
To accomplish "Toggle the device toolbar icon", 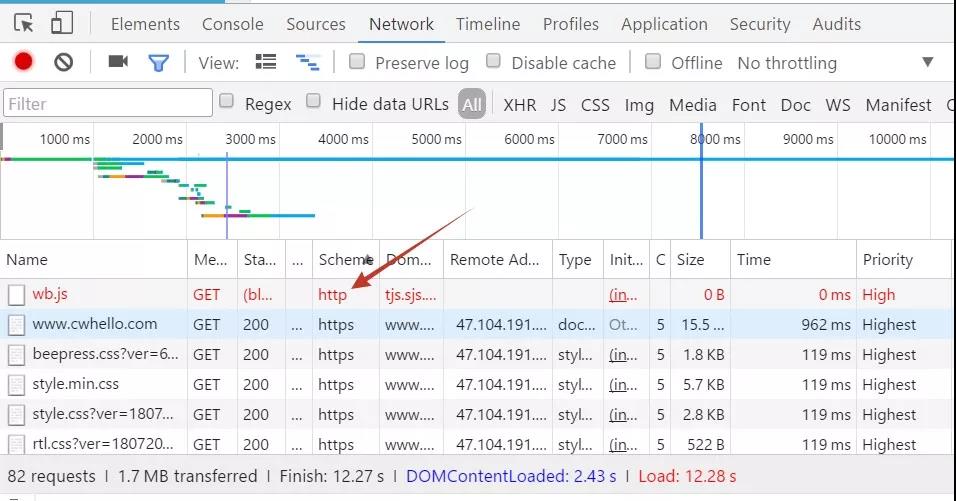I will [62, 24].
